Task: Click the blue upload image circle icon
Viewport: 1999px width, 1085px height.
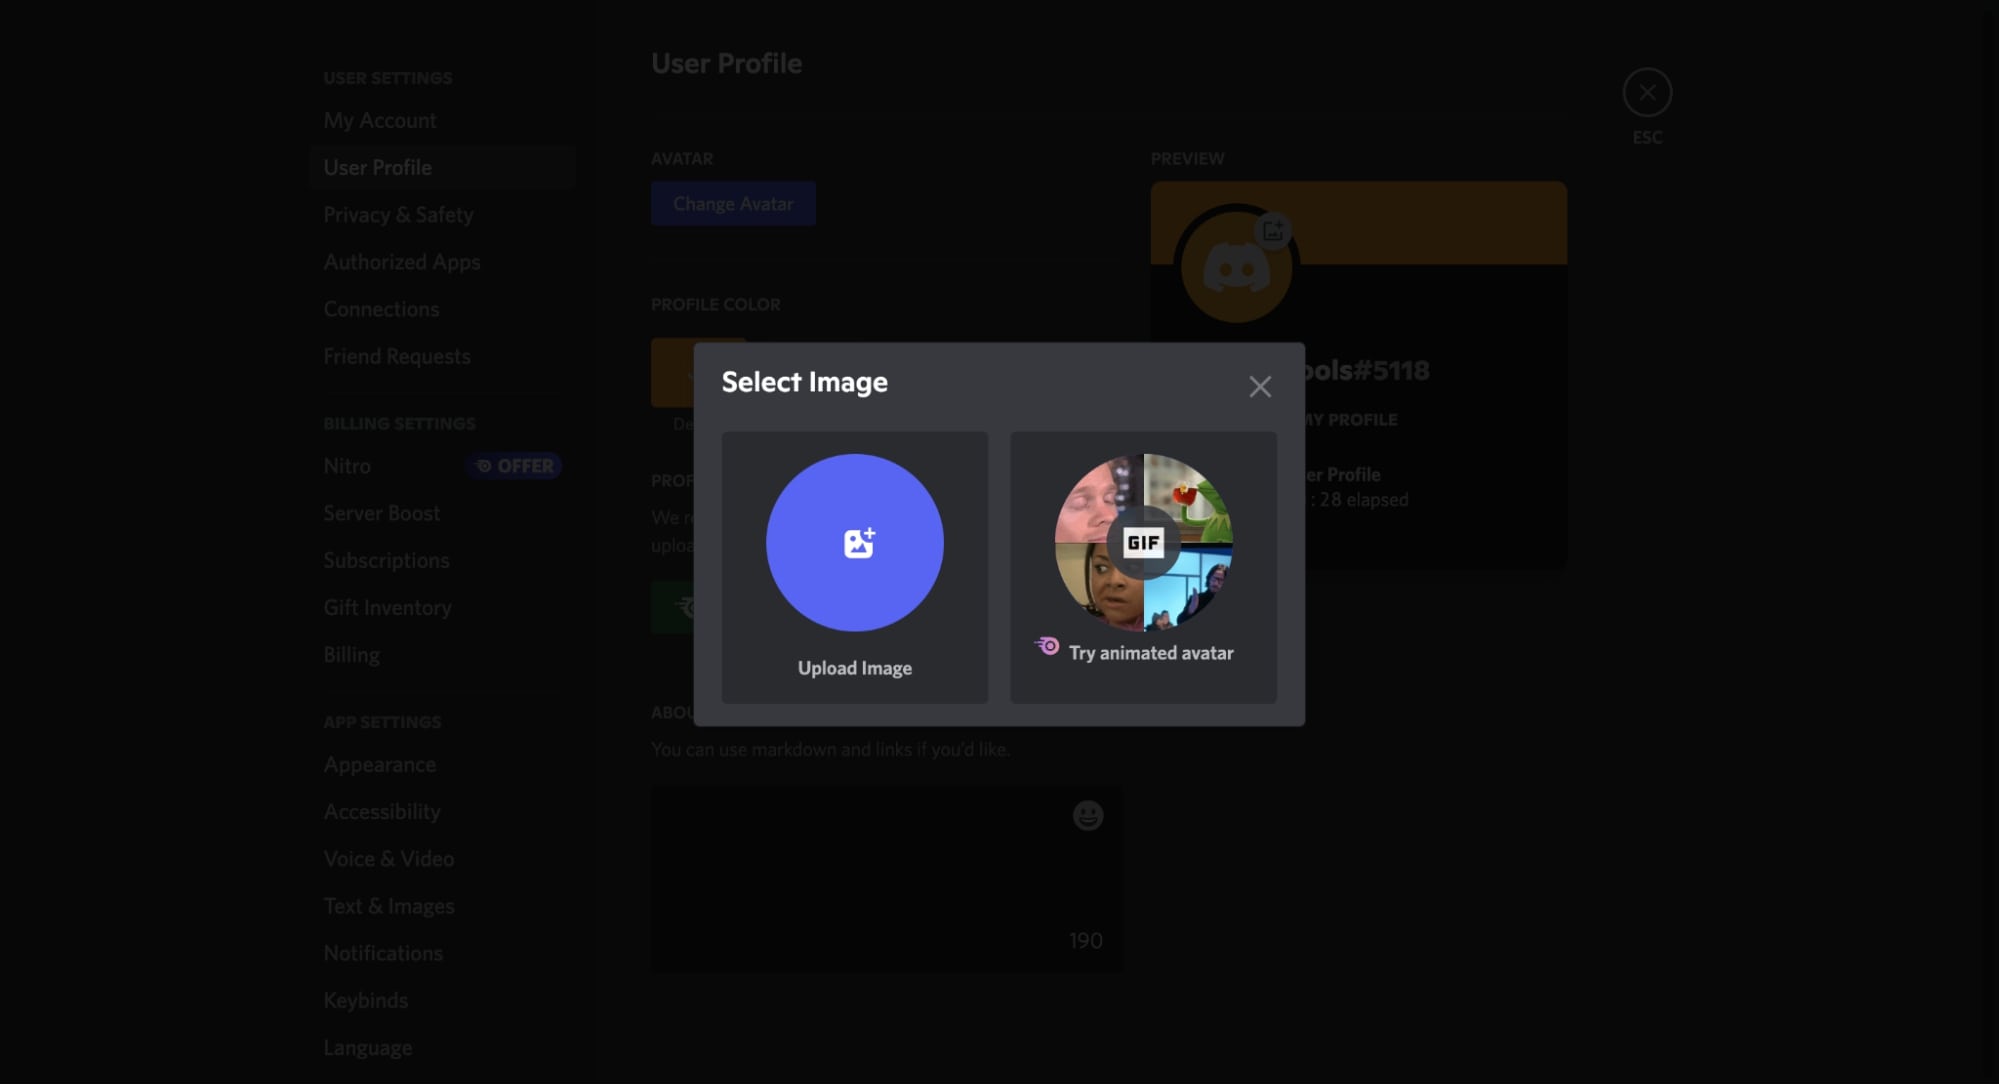Action: click(x=854, y=542)
